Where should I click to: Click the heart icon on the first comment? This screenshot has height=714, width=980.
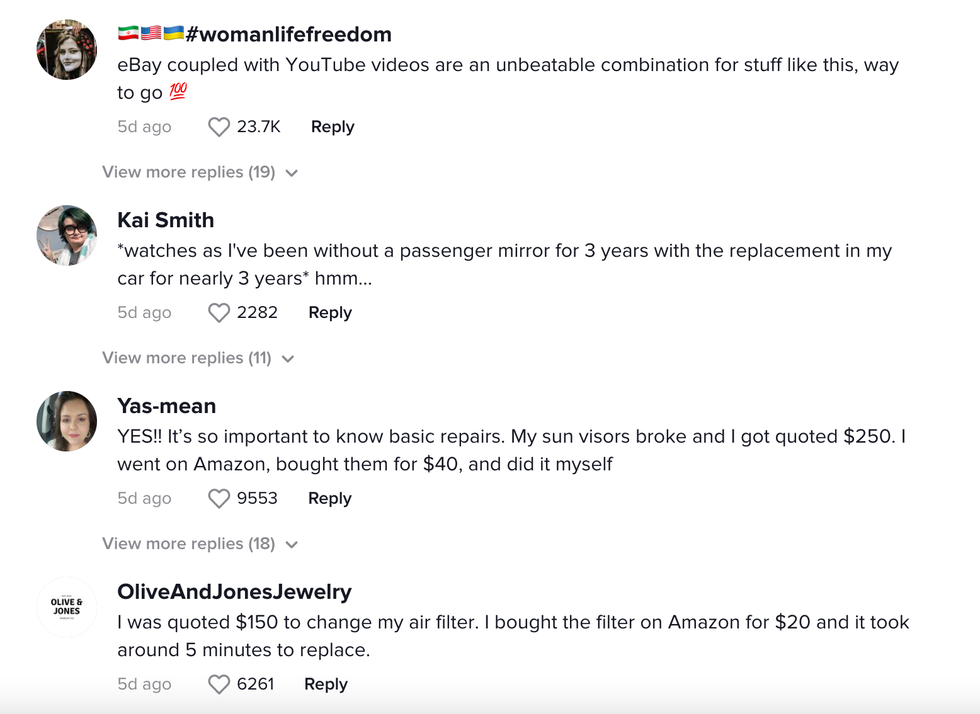pos(219,126)
